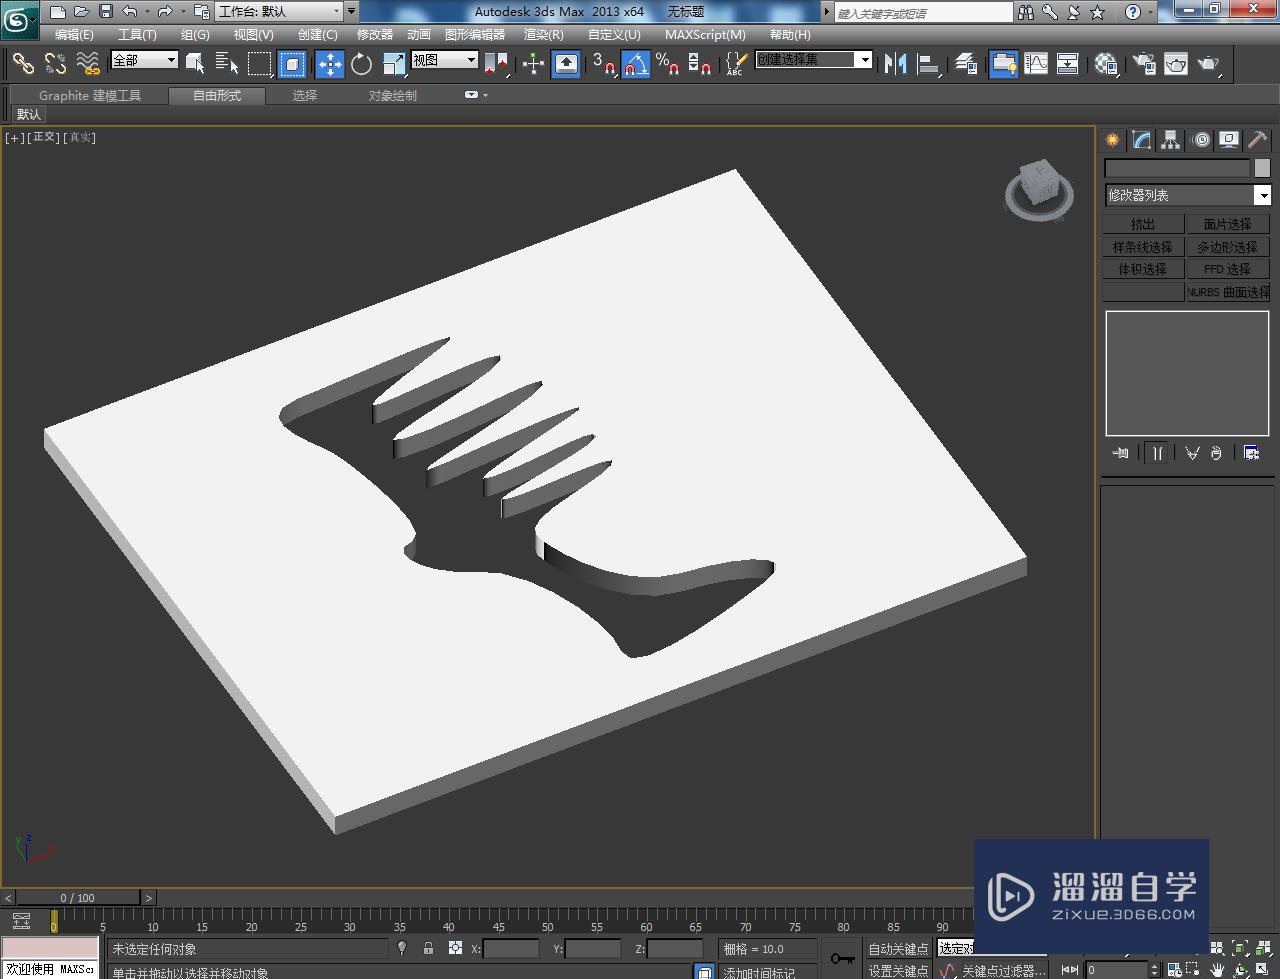Open the 渲染(R) menu
This screenshot has width=1280, height=979.
(544, 35)
